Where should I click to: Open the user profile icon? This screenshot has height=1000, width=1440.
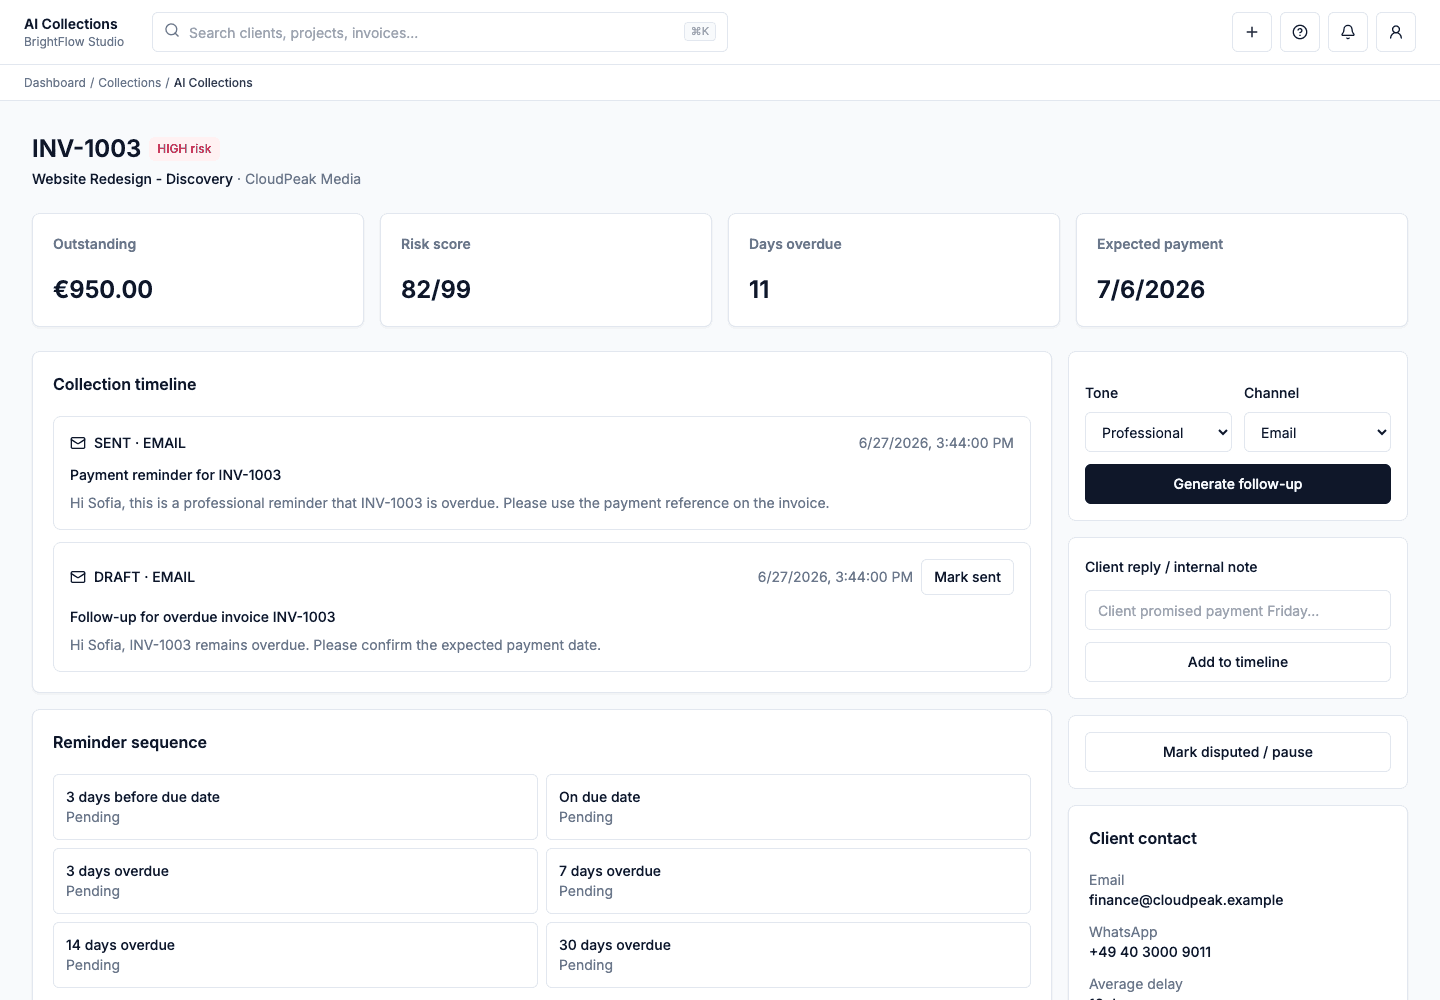click(x=1396, y=32)
